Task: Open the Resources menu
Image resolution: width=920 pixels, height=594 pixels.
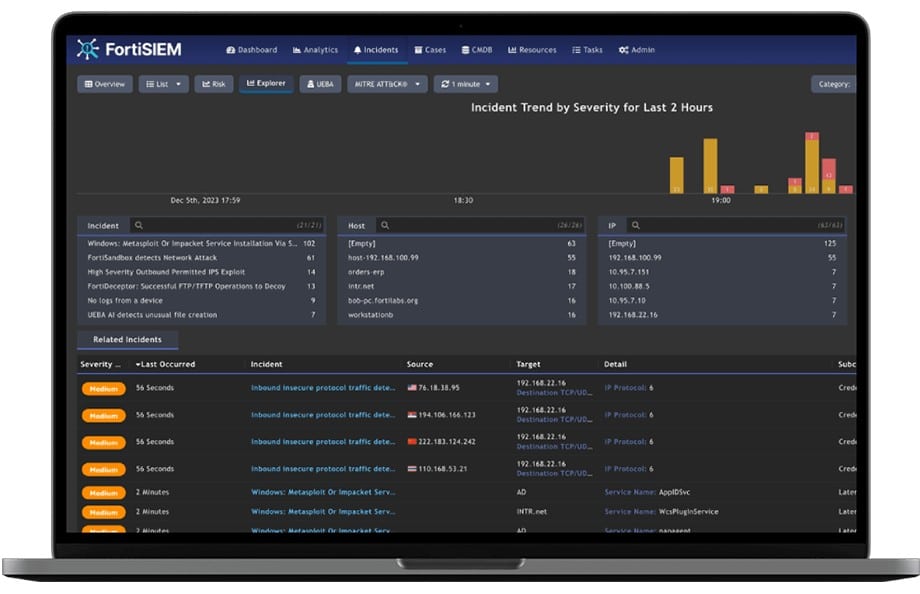Action: click(x=532, y=50)
